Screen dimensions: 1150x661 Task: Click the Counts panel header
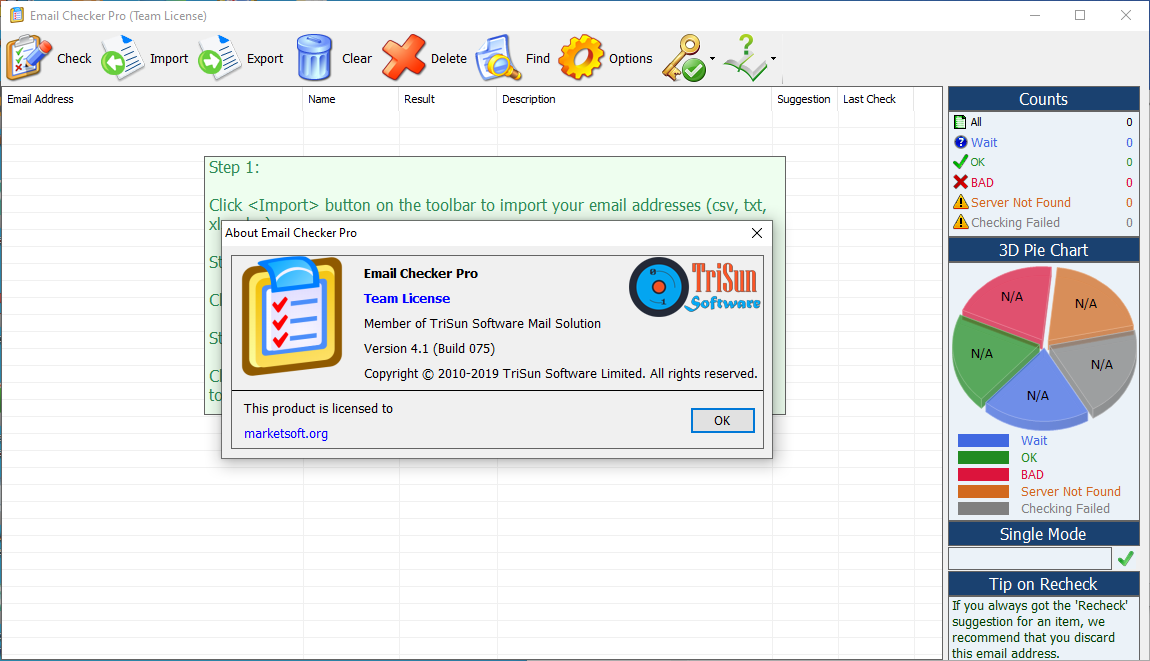point(1044,99)
